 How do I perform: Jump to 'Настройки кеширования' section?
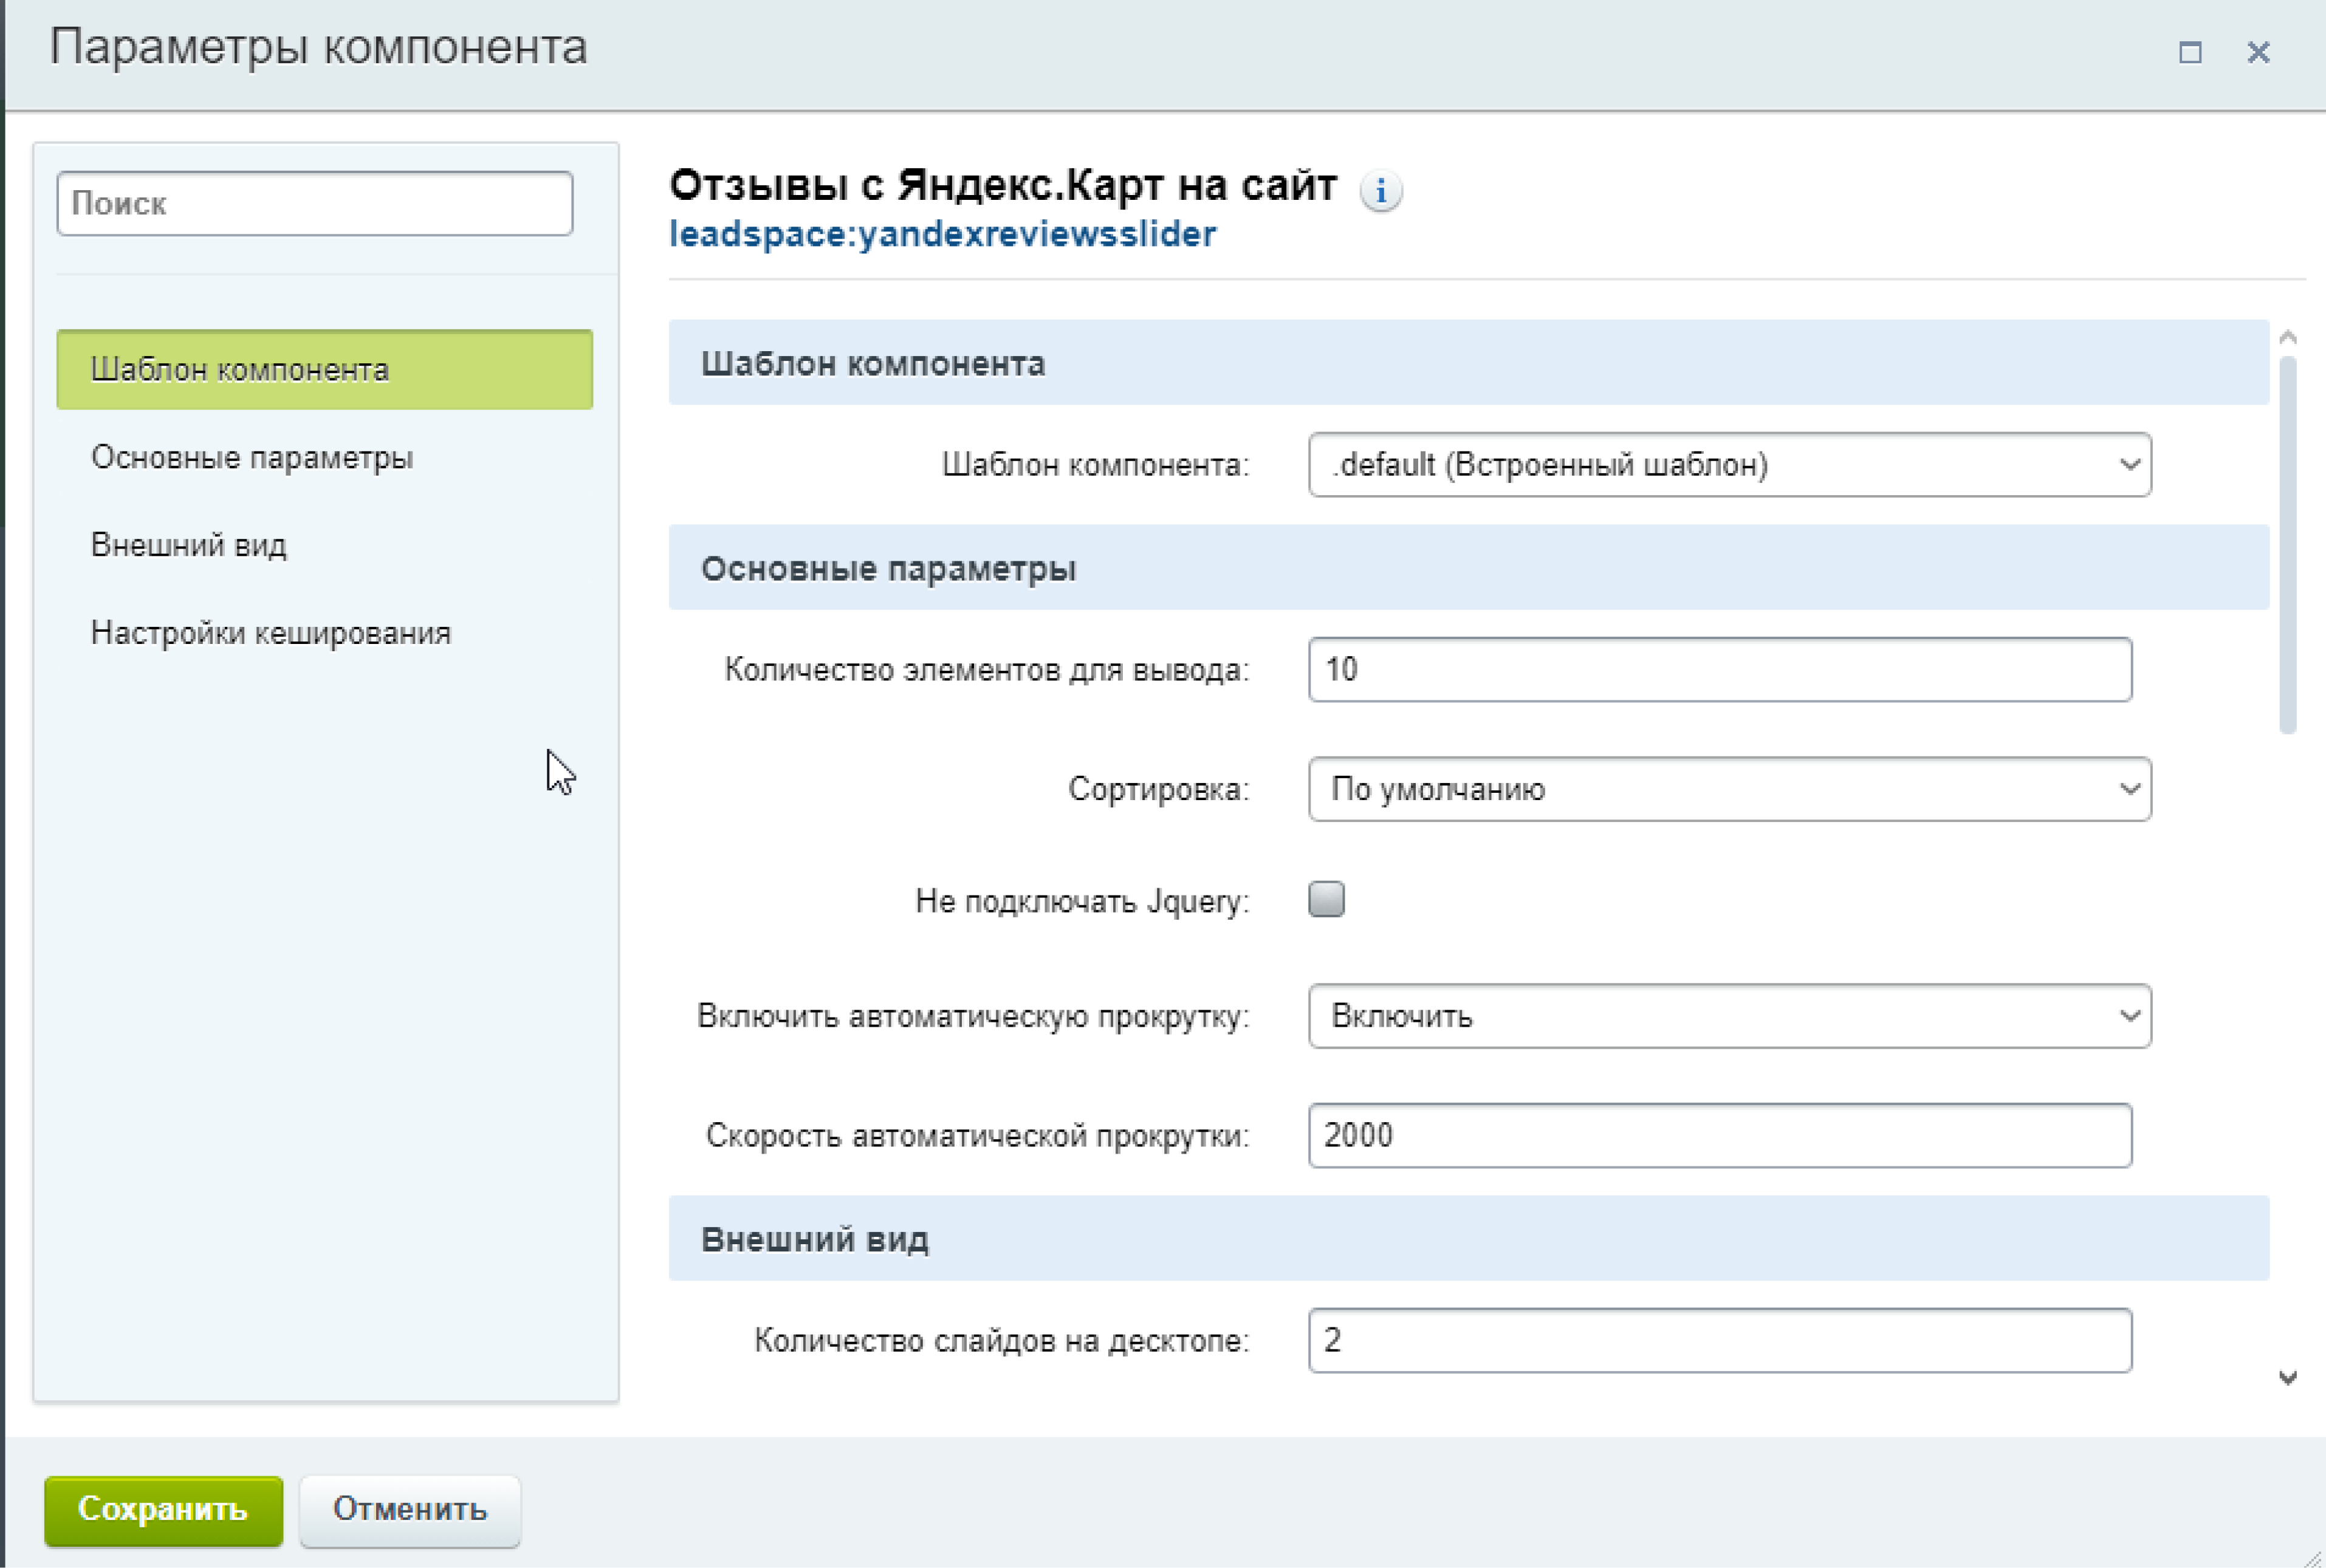click(271, 633)
